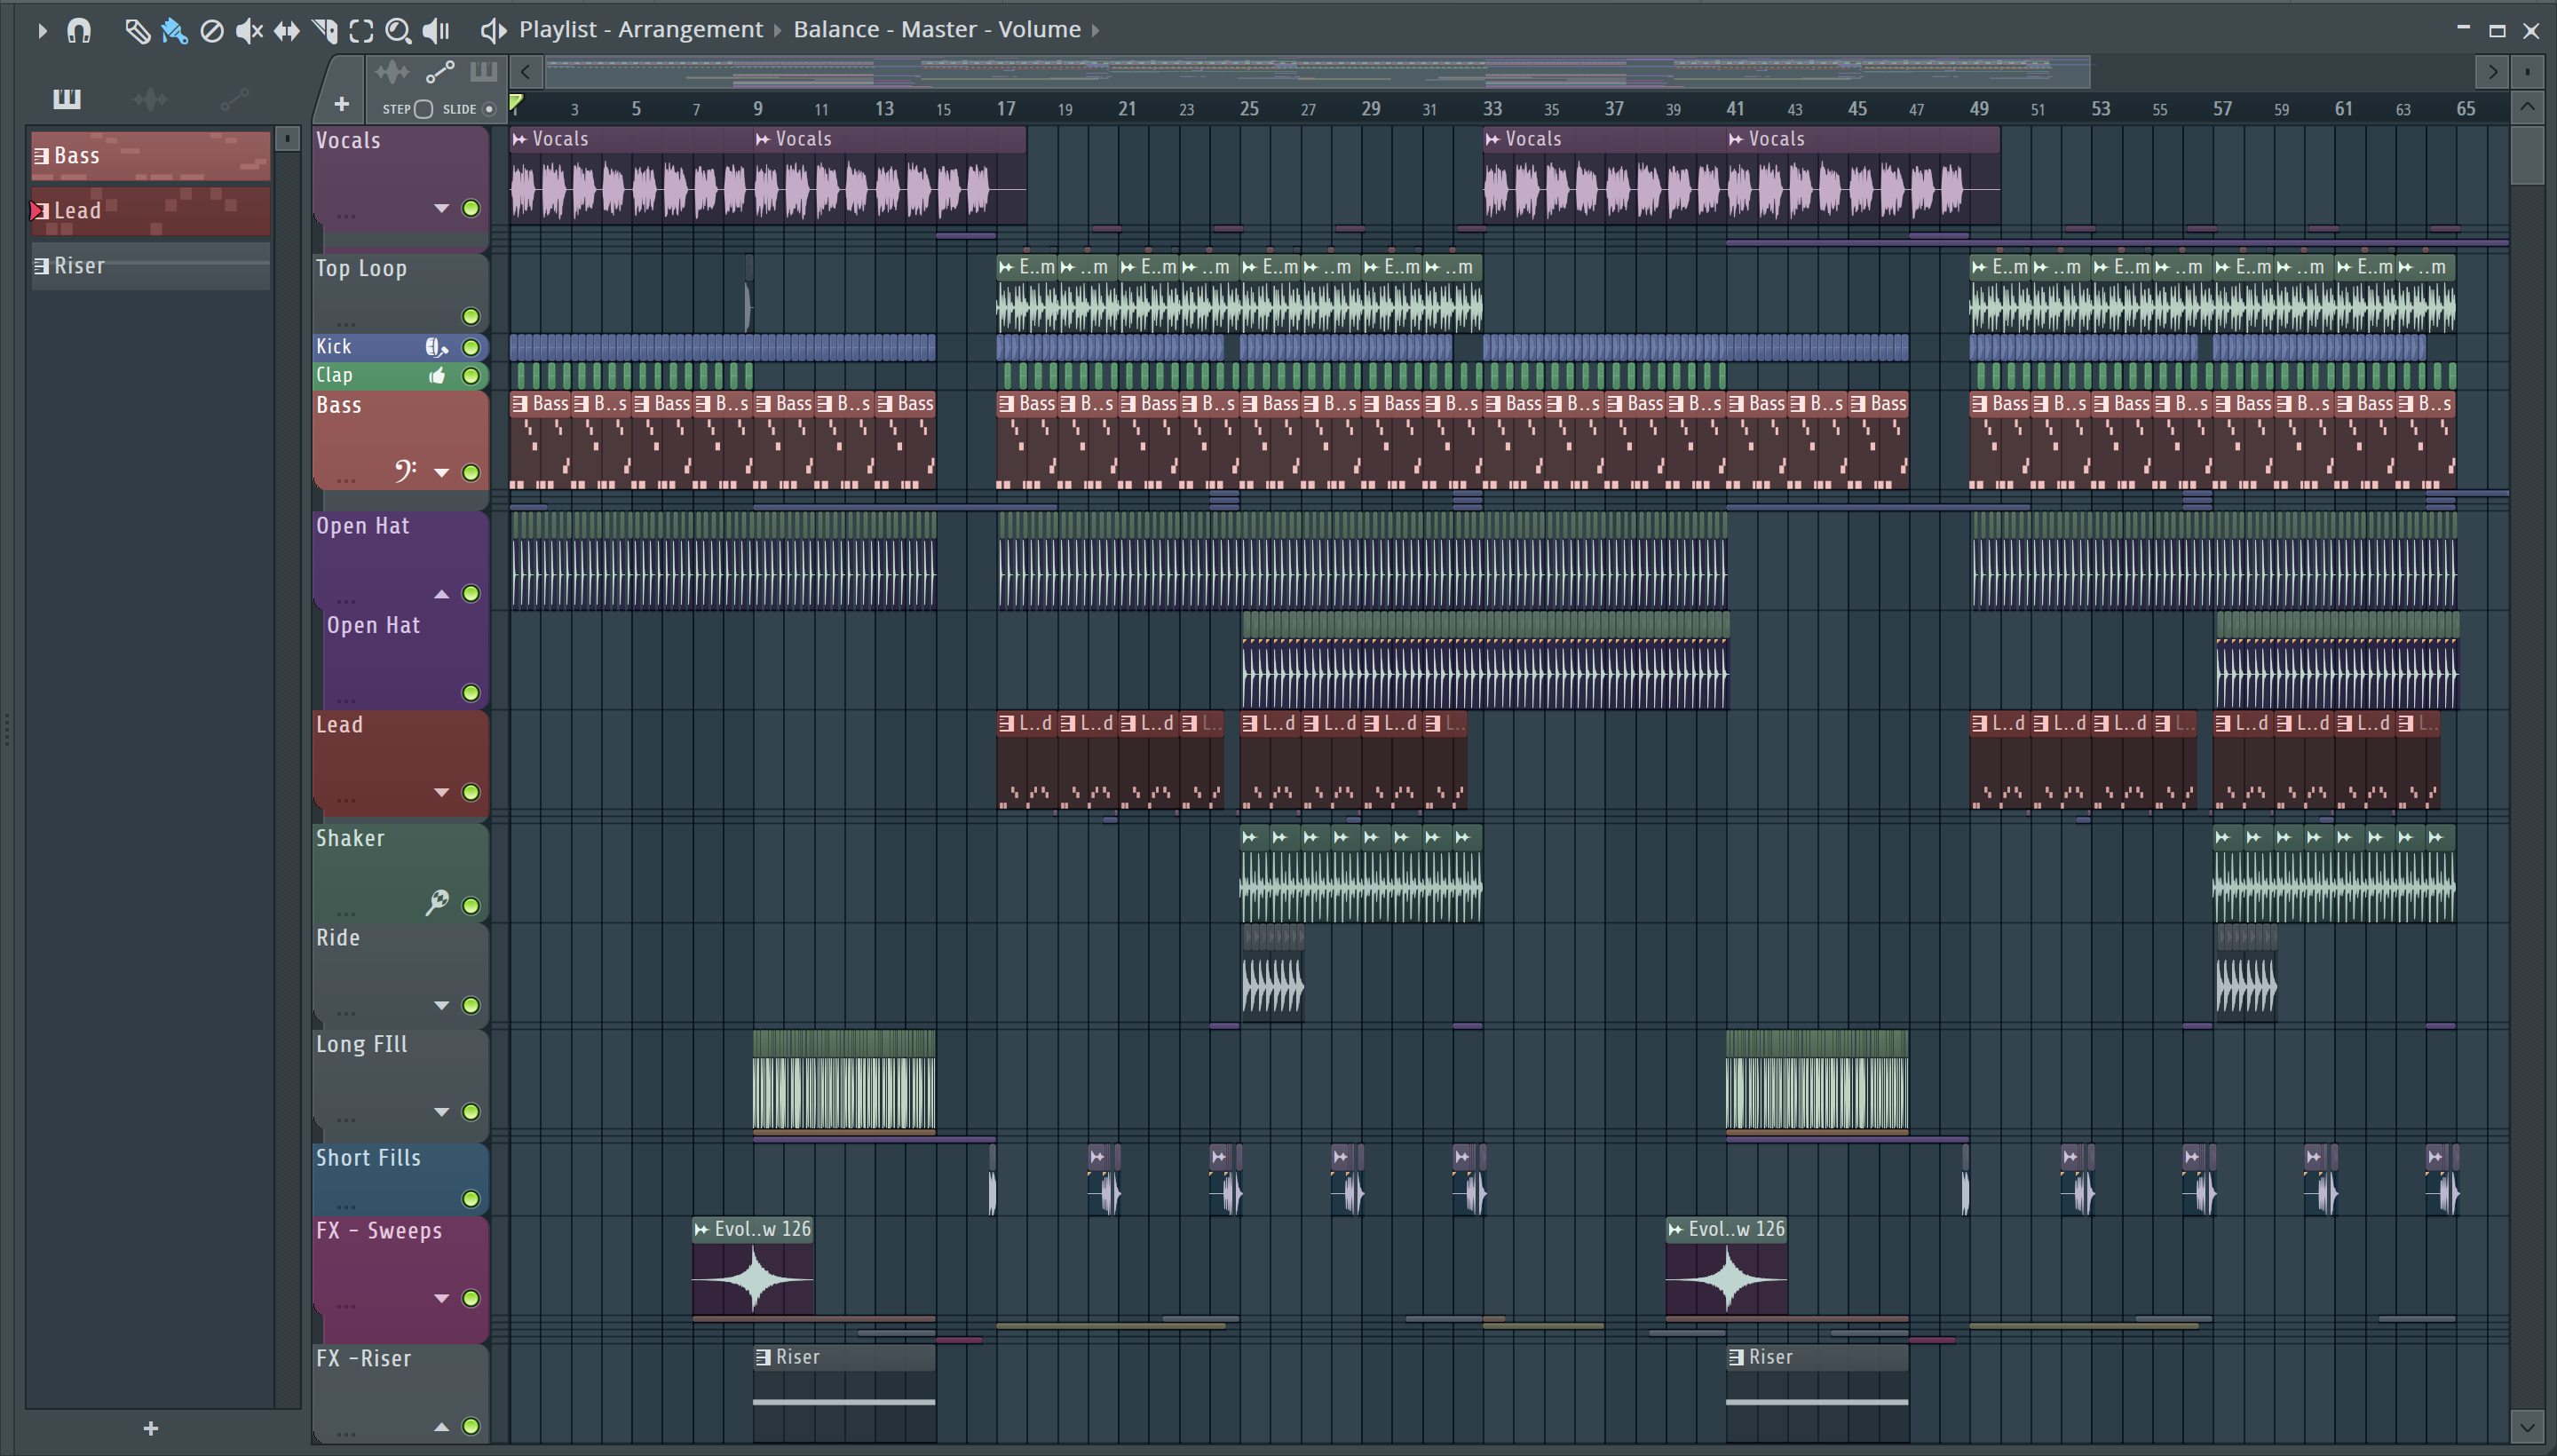Screen dimensions: 2557x1456
Task: Open the Balance - Master - Volume menu
Action: 937,30
